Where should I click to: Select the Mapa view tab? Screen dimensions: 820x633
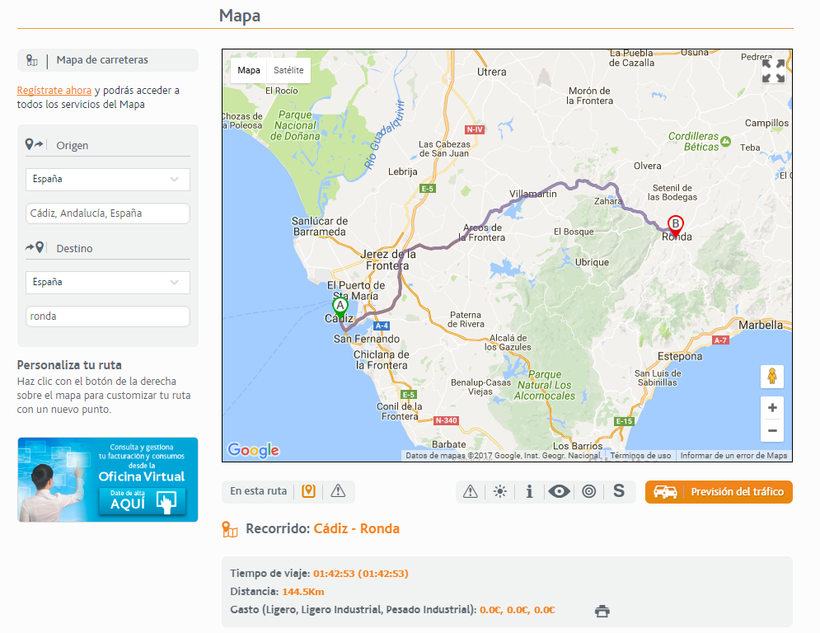pyautogui.click(x=249, y=70)
